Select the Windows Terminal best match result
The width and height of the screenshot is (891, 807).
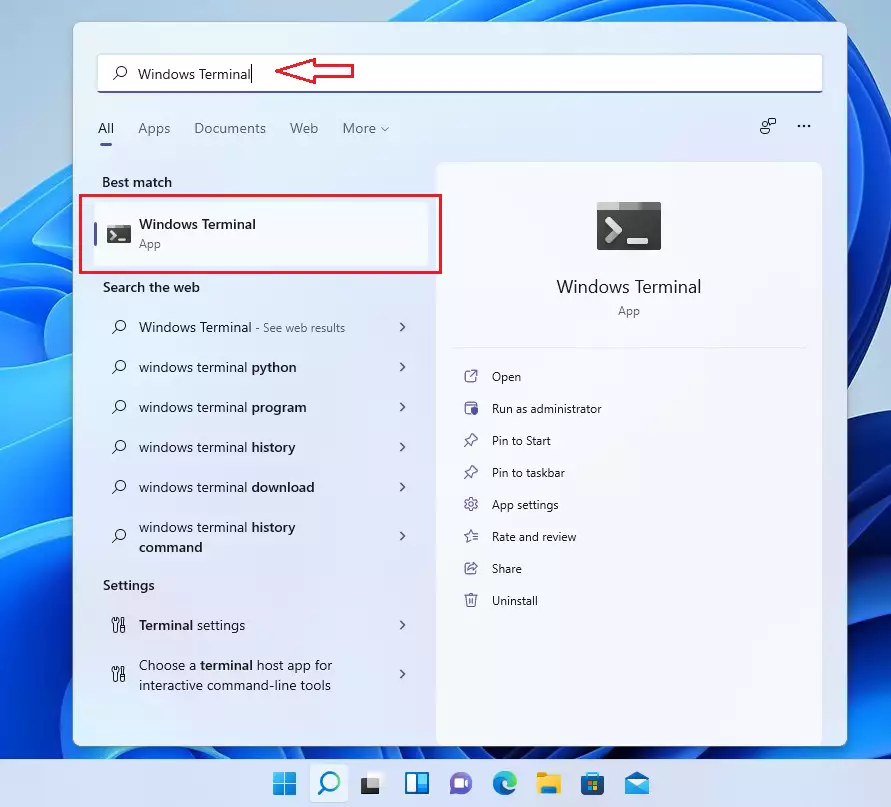pos(261,234)
